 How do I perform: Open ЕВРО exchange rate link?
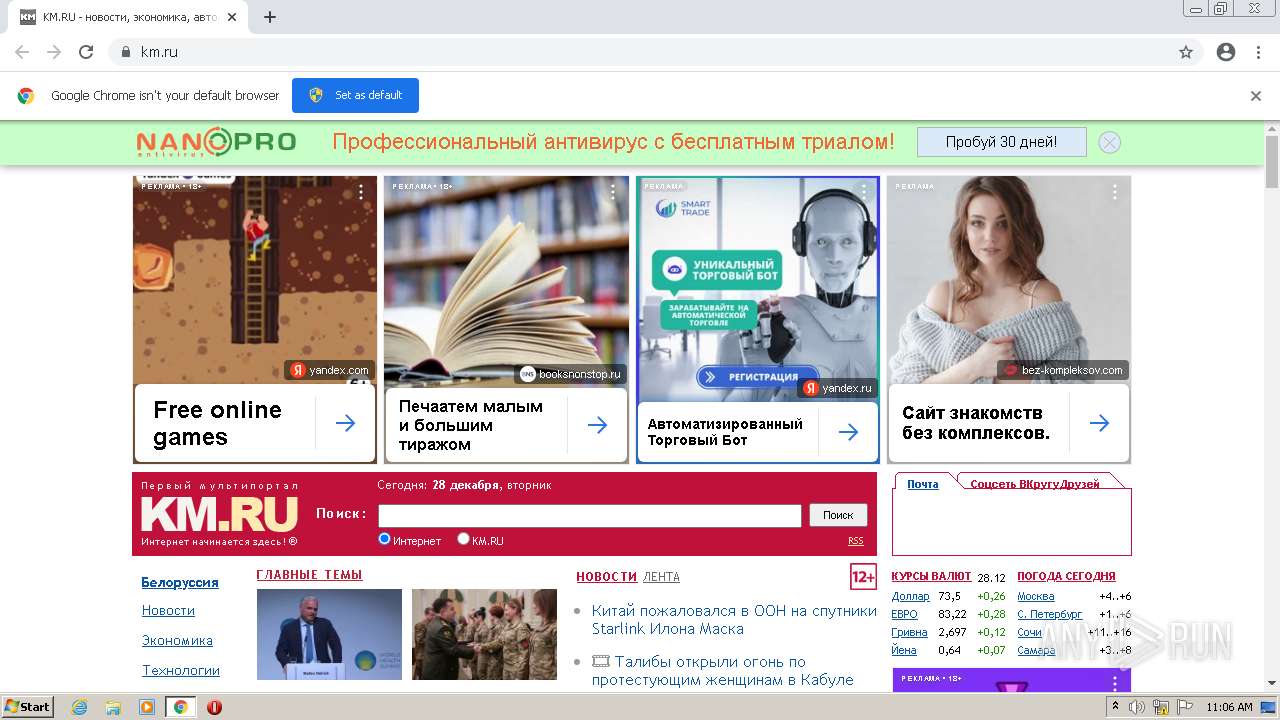coord(904,614)
